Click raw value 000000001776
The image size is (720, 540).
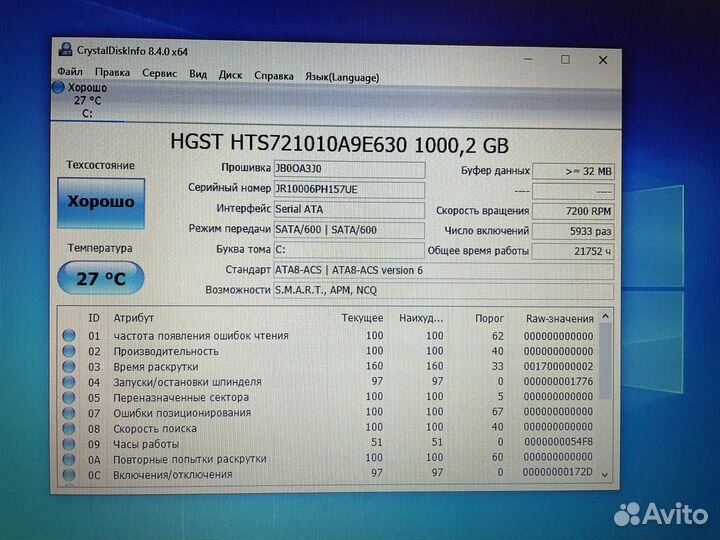[558, 382]
